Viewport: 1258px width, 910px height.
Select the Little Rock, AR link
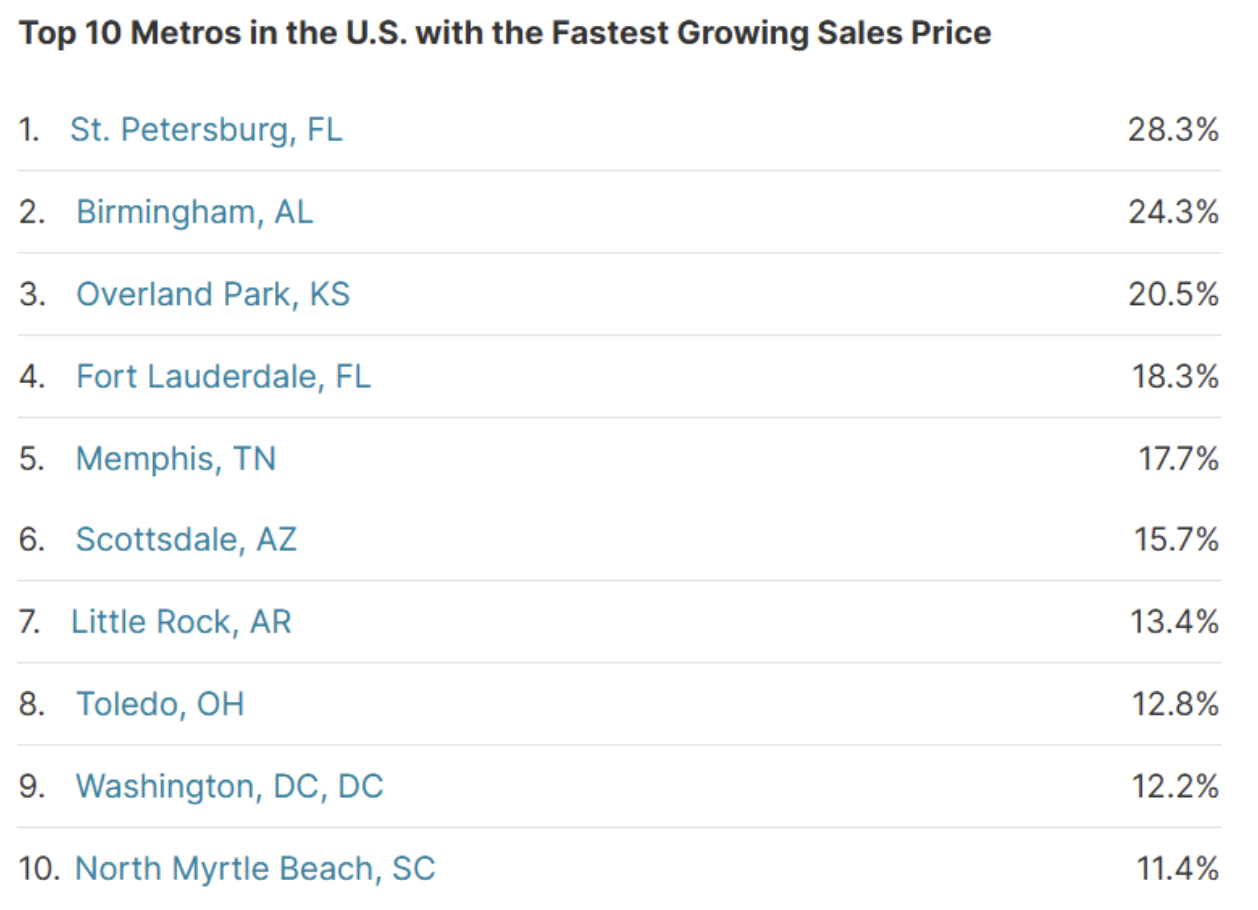[x=181, y=622]
